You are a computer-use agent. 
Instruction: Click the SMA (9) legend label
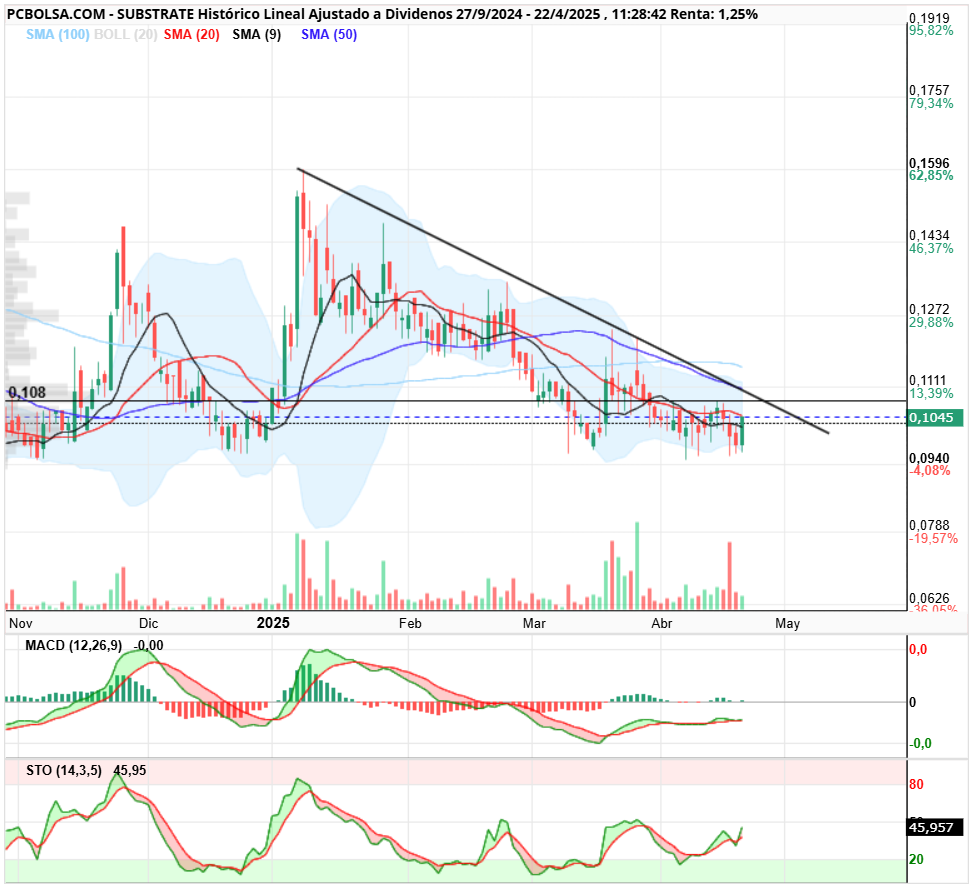(x=256, y=35)
